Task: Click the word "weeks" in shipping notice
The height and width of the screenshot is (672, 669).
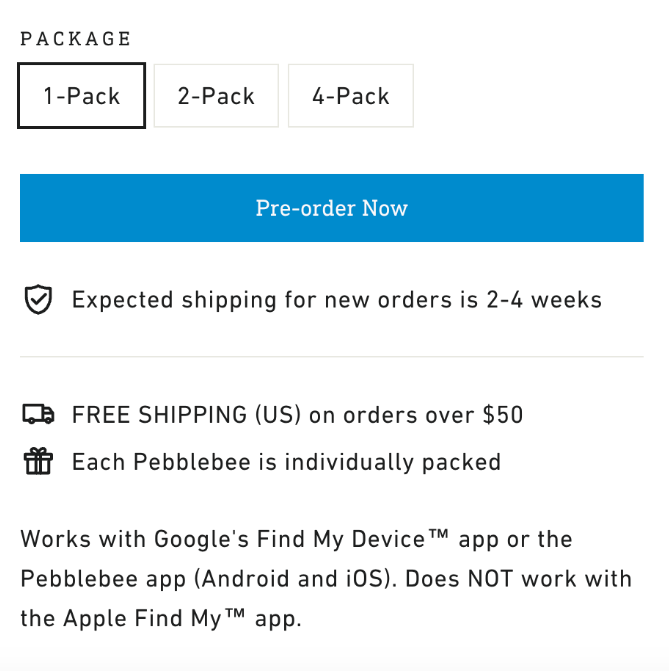Action: (x=567, y=299)
